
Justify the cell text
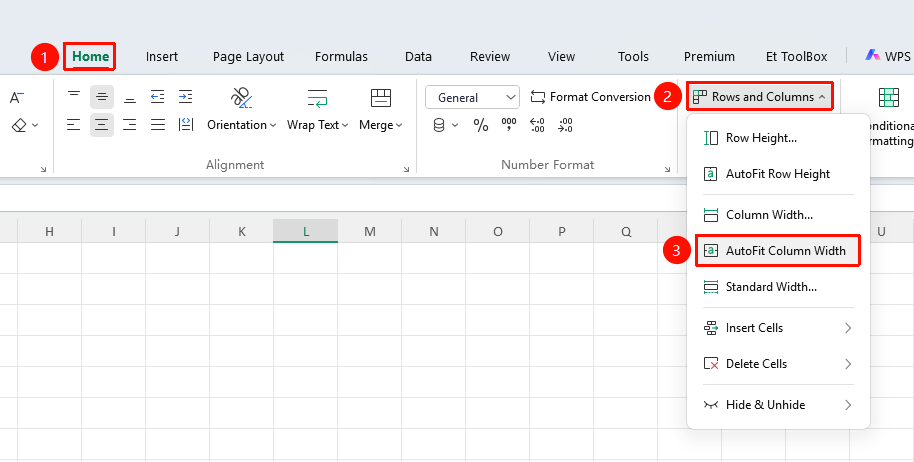click(157, 125)
